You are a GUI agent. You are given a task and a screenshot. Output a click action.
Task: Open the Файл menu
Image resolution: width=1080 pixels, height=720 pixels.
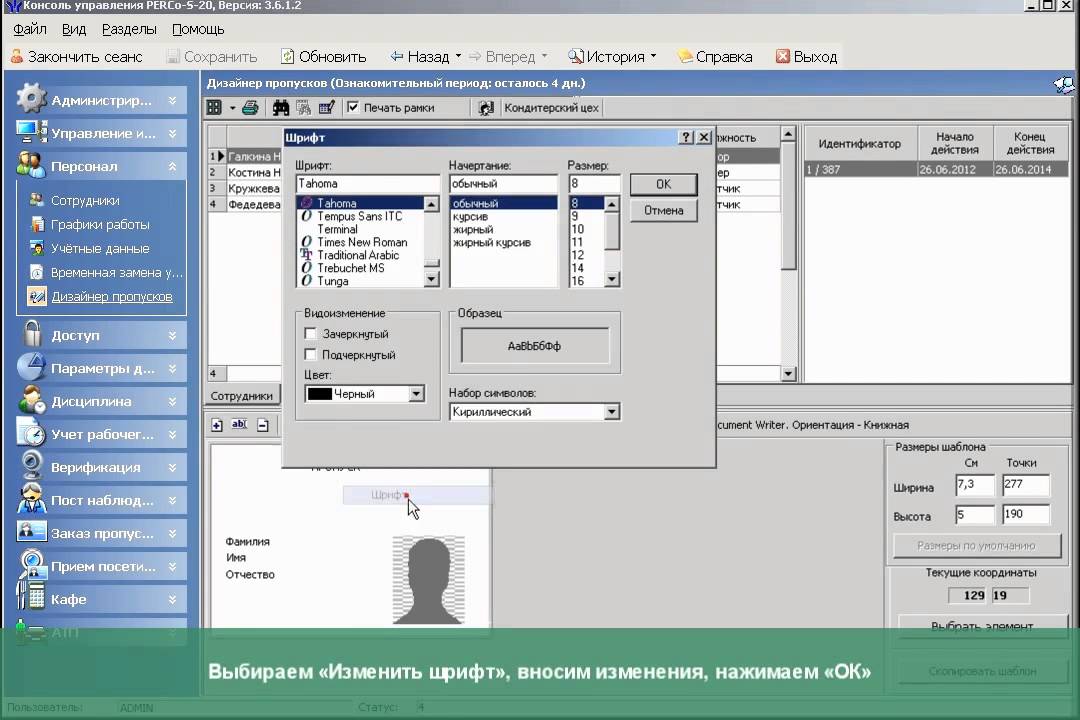[30, 29]
